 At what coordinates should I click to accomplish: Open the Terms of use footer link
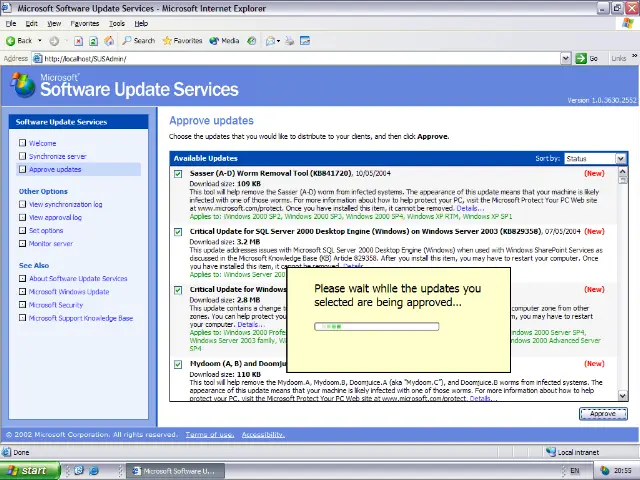coord(210,435)
